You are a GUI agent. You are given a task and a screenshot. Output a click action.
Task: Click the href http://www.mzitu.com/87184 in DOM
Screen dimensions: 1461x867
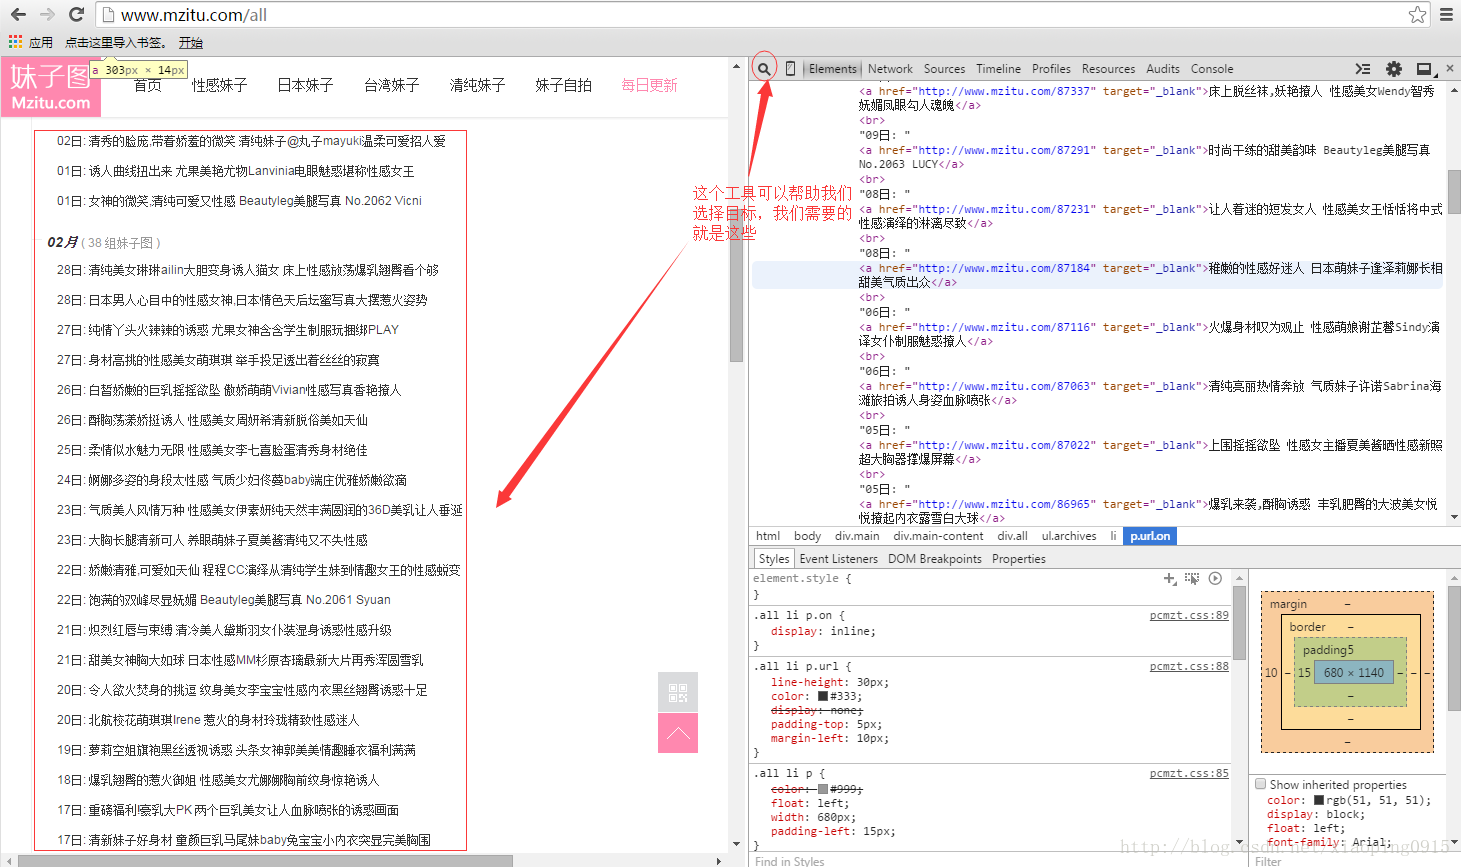1007,268
